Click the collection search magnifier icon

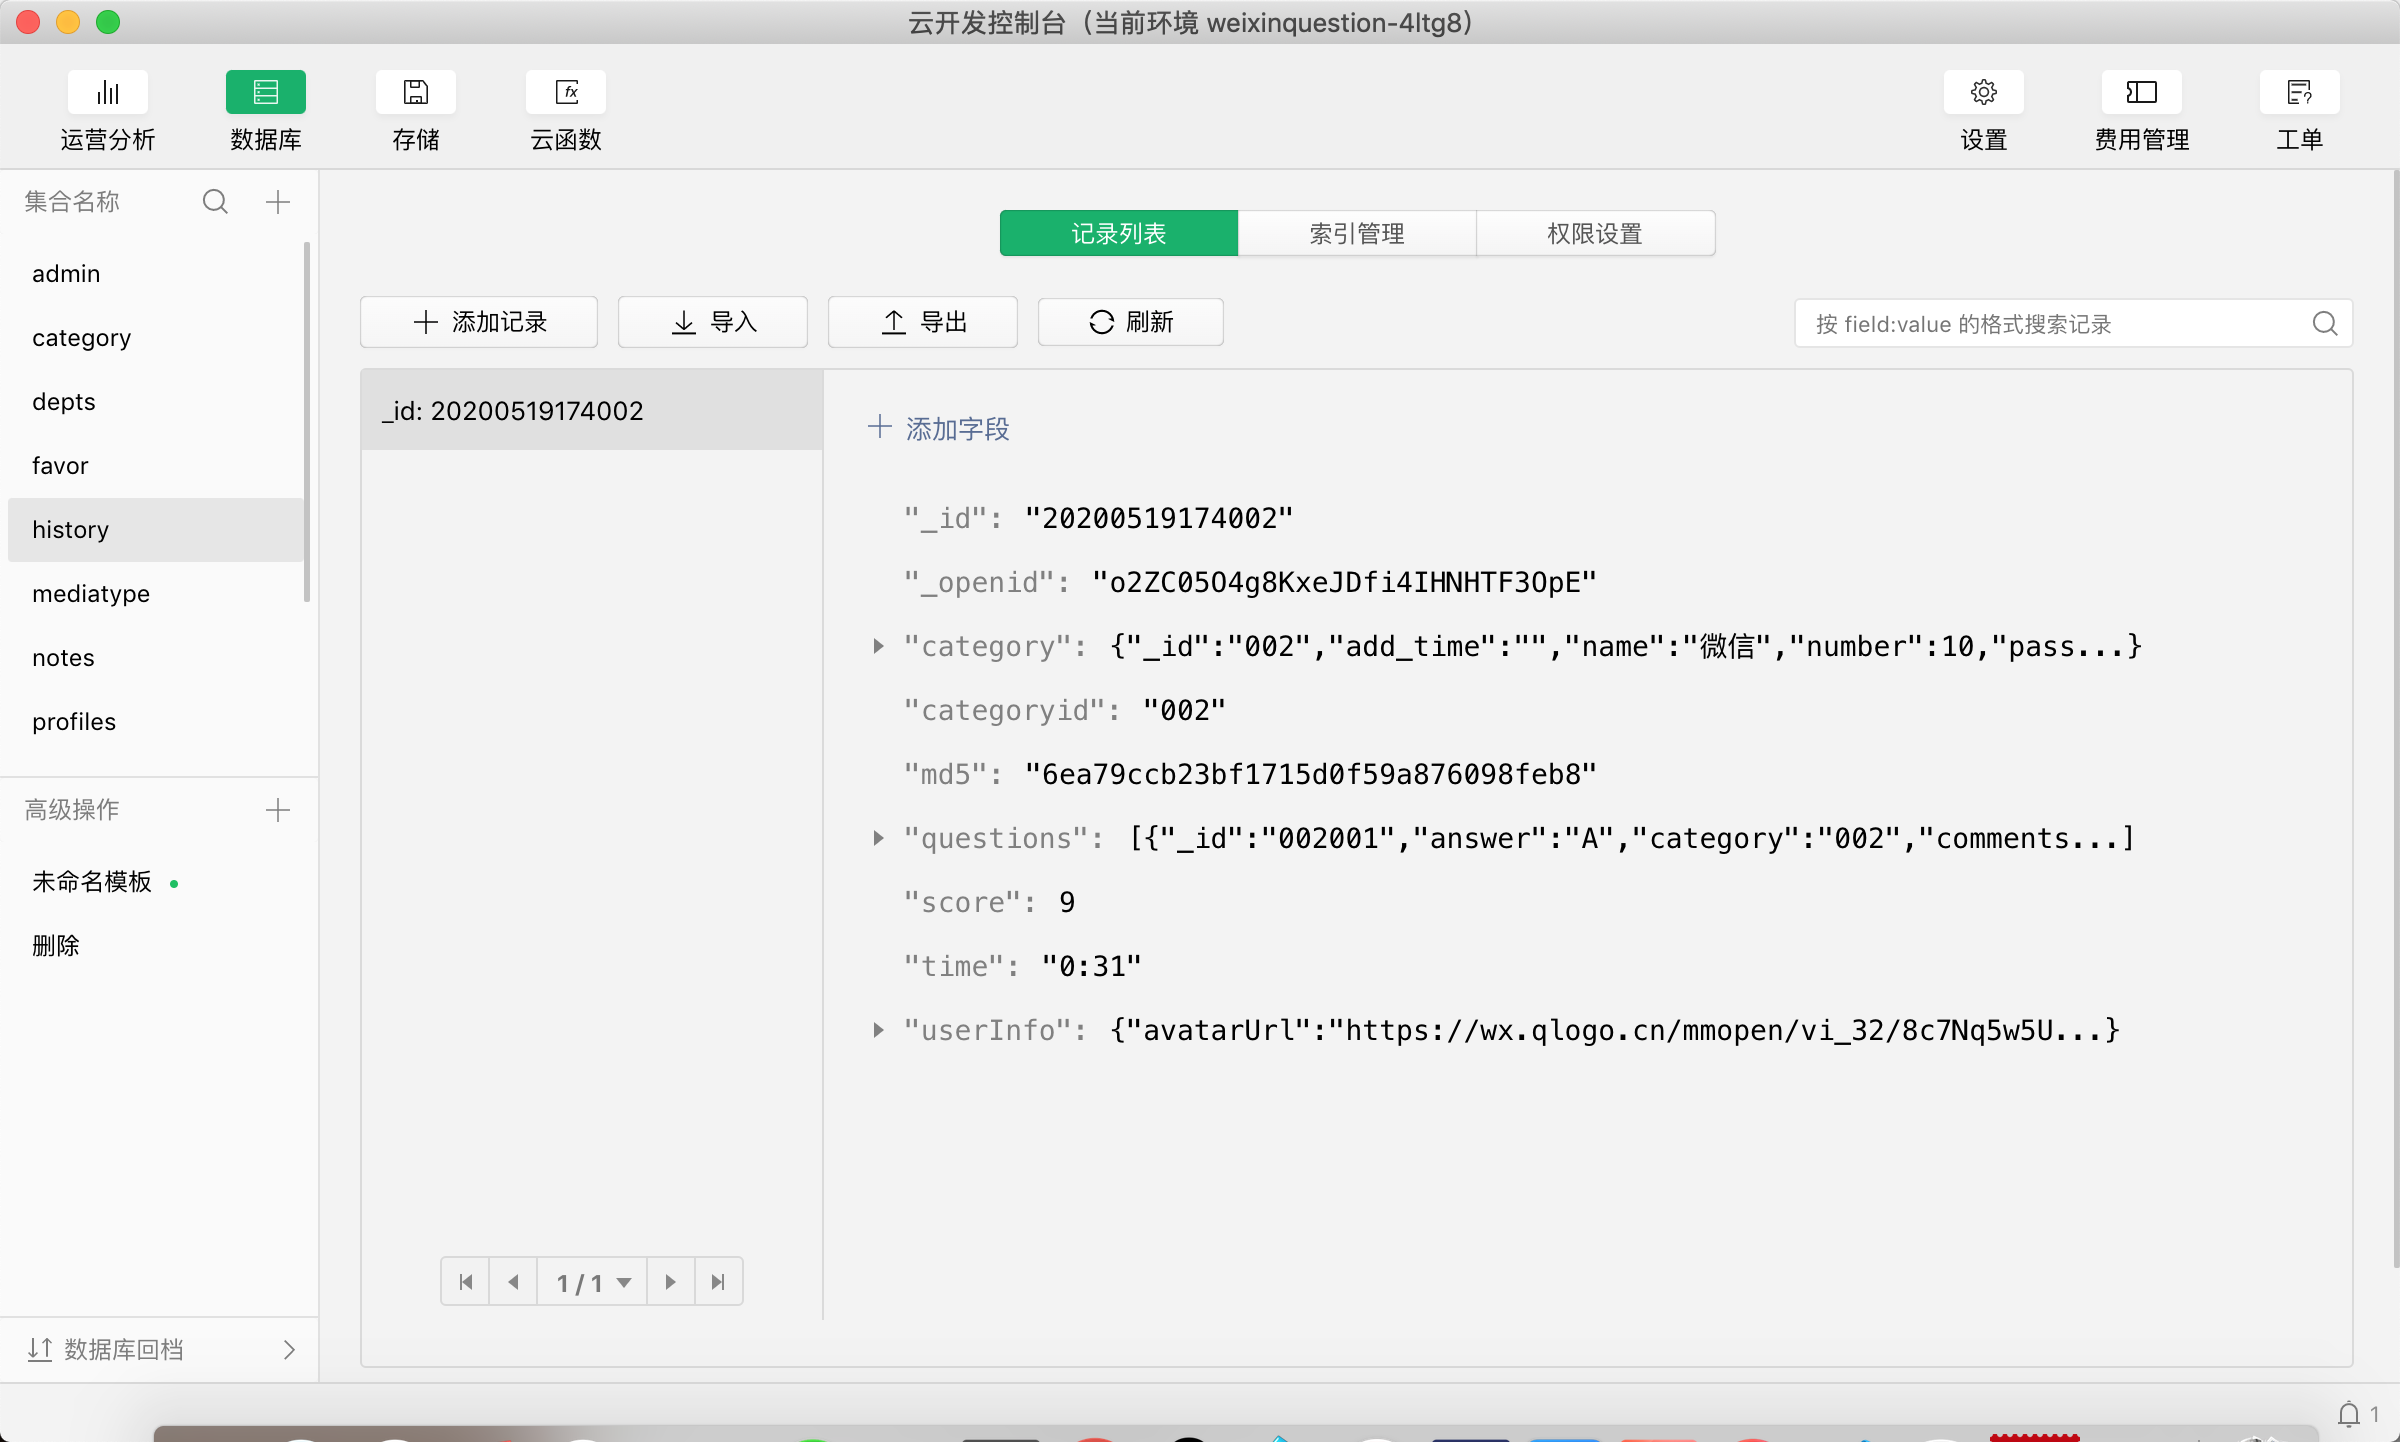[215, 202]
